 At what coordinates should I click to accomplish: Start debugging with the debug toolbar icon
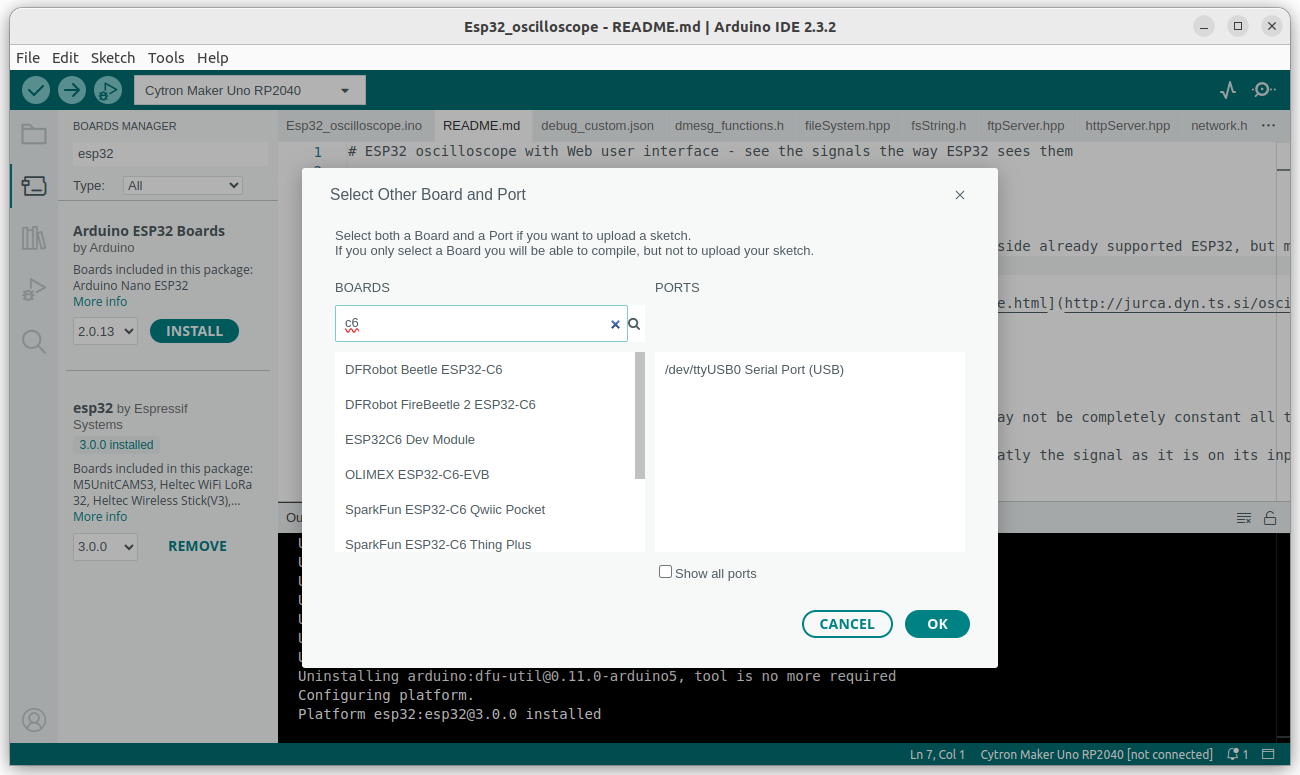(x=107, y=90)
